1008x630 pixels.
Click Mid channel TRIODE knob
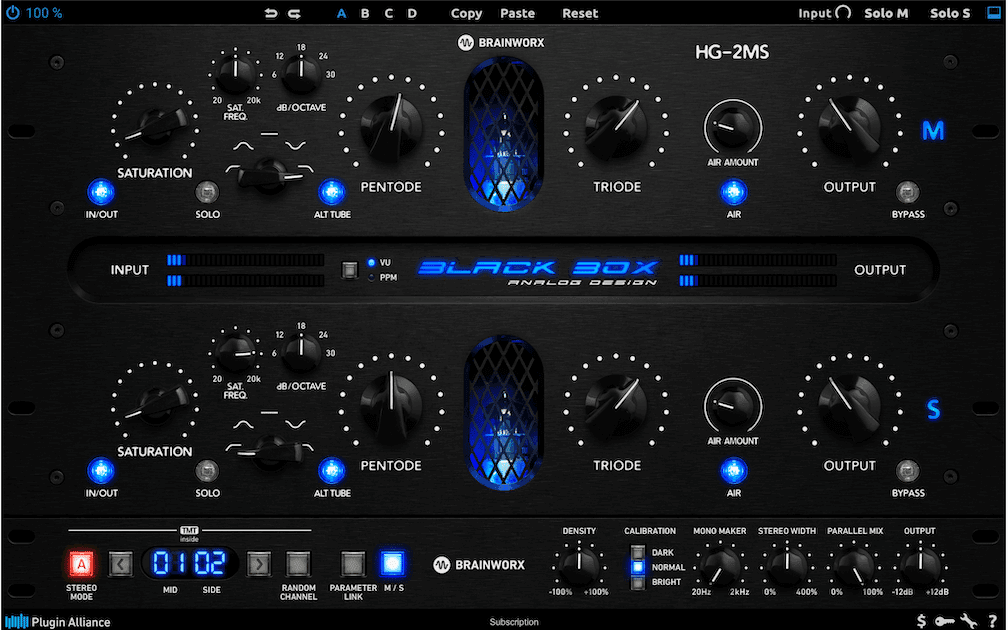[x=616, y=128]
